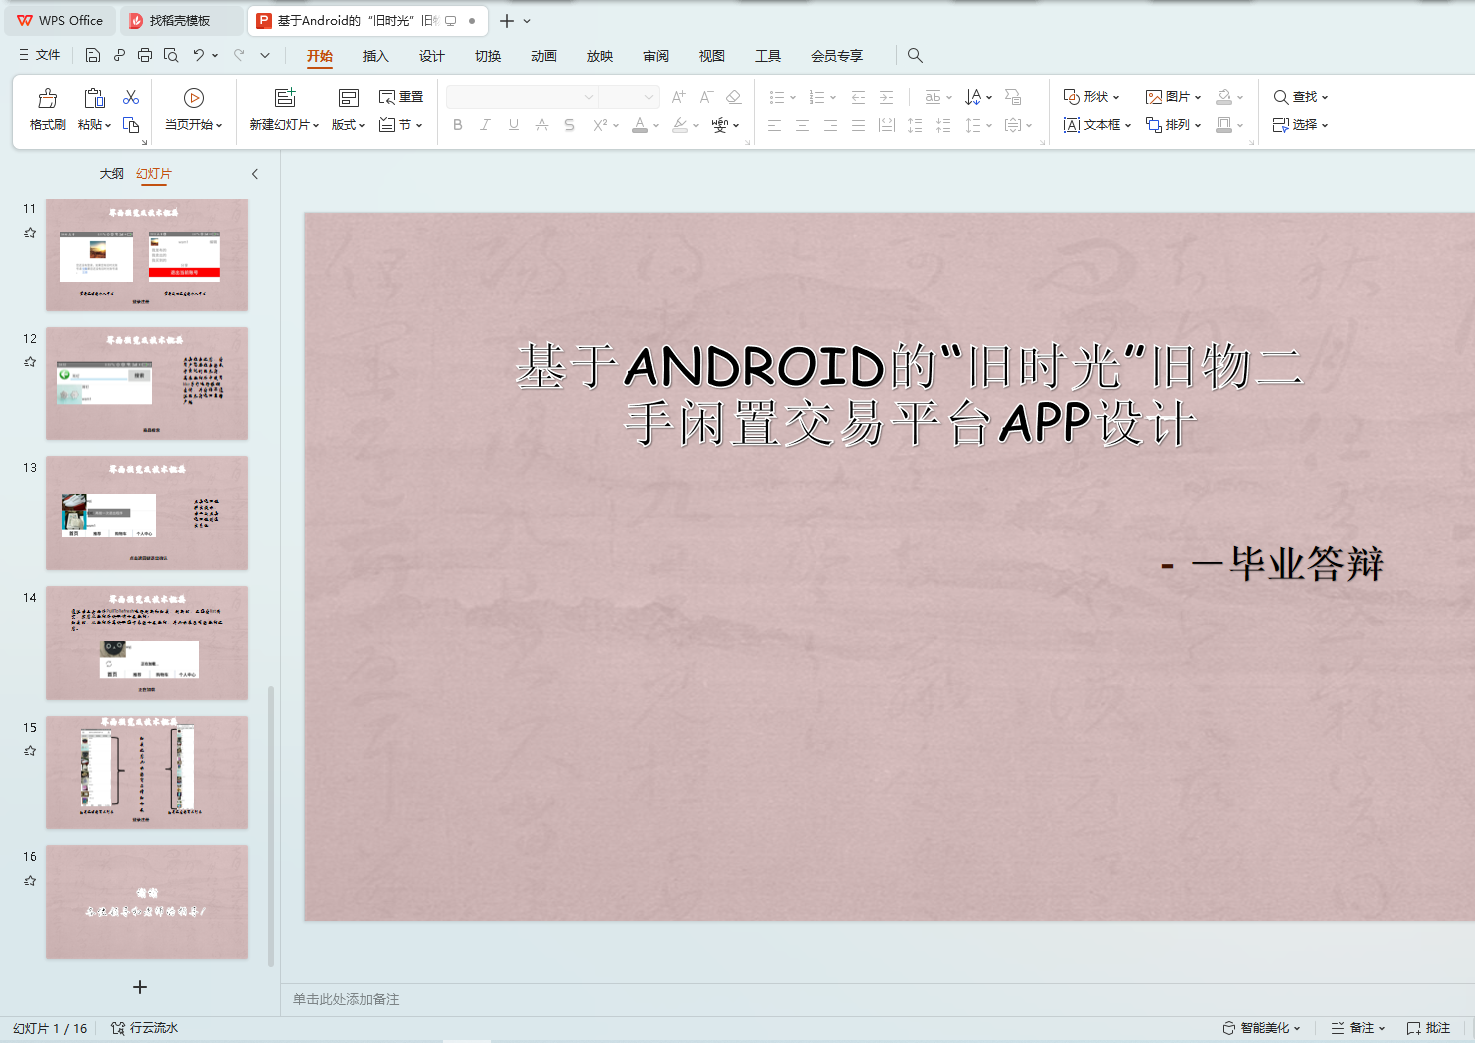Toggle Underline formatting

[513, 125]
